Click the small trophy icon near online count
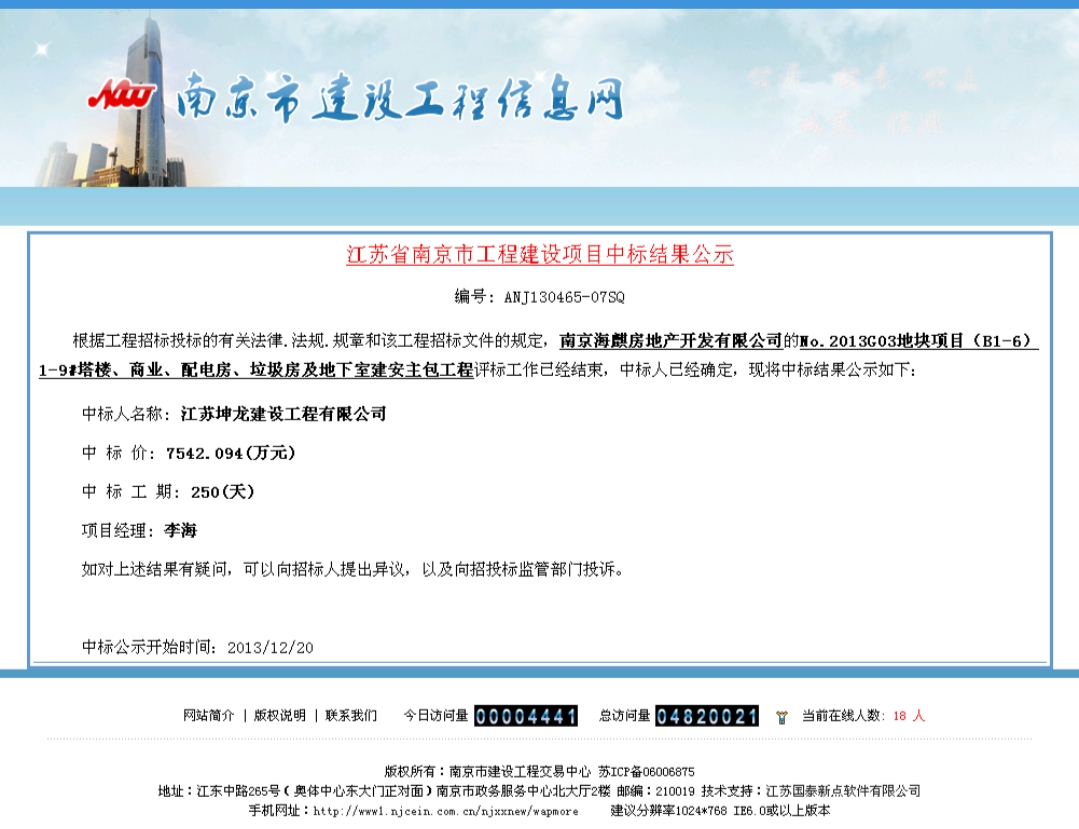The image size is (1079, 829). point(781,717)
